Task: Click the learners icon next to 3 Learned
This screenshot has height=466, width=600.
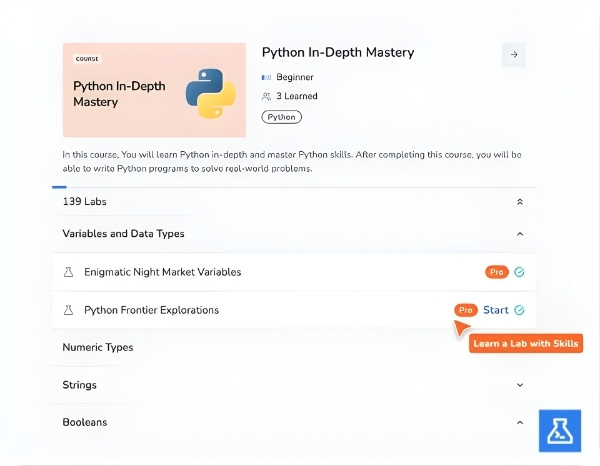Action: [x=266, y=97]
